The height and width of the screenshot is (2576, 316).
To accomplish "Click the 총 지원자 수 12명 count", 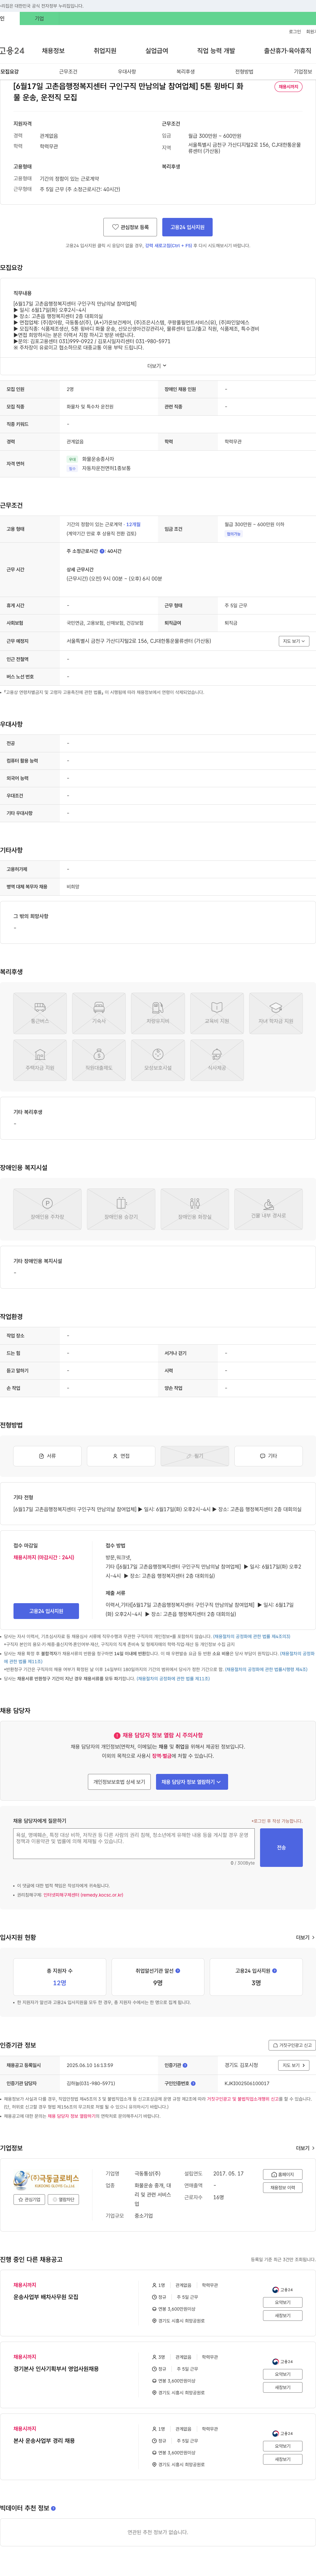I will (60, 1983).
